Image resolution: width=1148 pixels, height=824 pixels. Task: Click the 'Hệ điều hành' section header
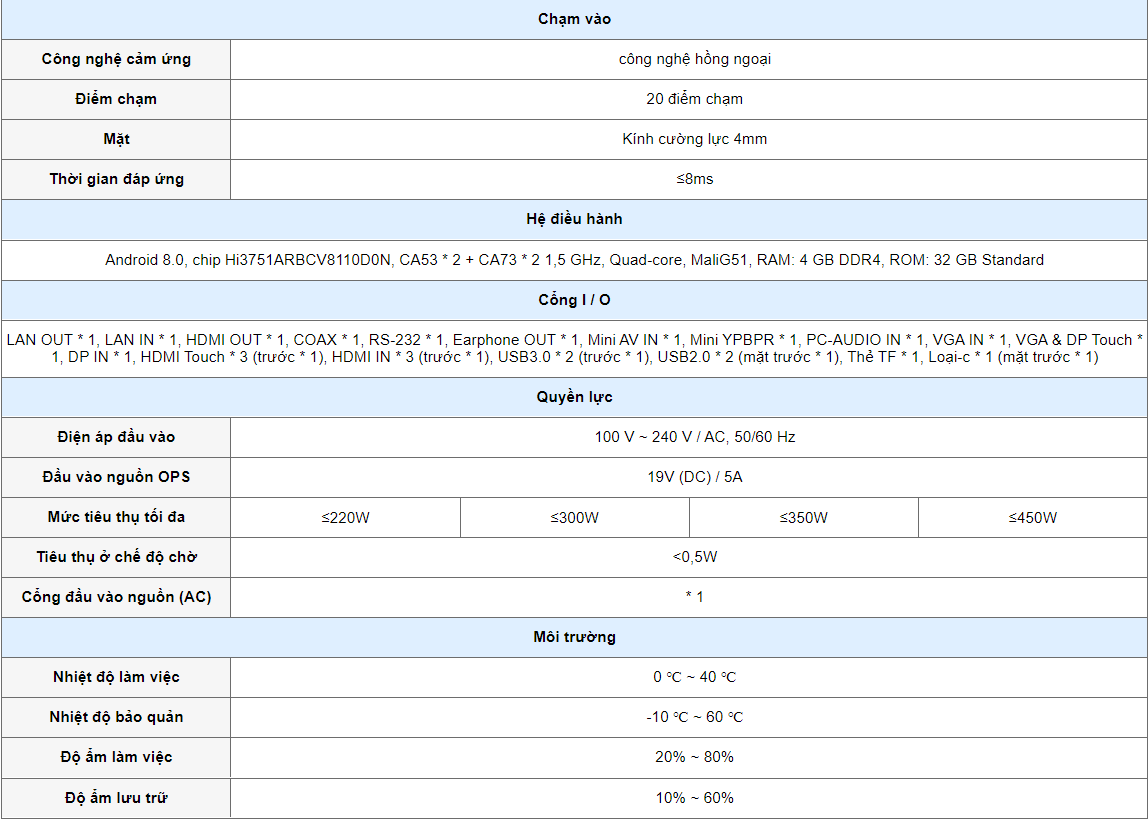tap(574, 219)
